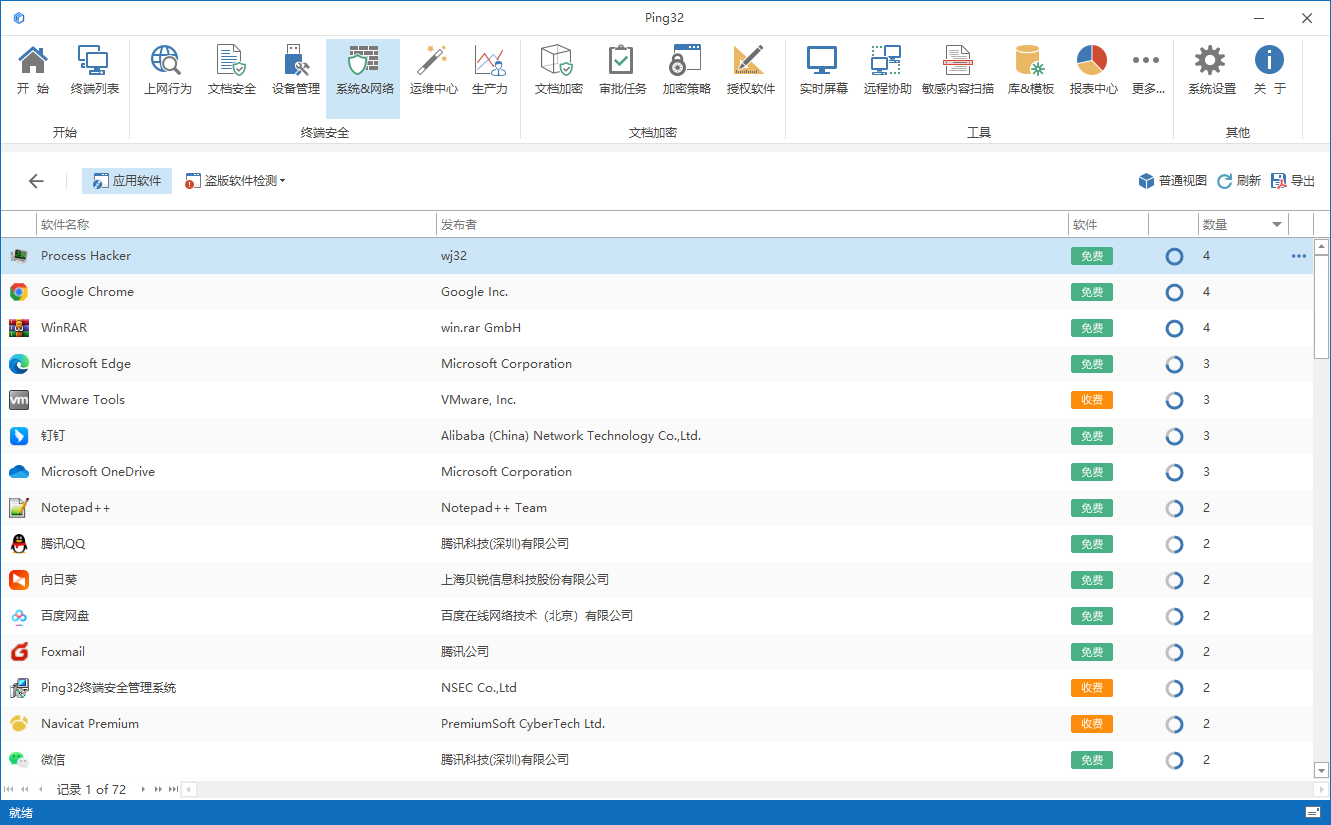Click 收费 tag on VMware Tools row

pyautogui.click(x=1092, y=400)
